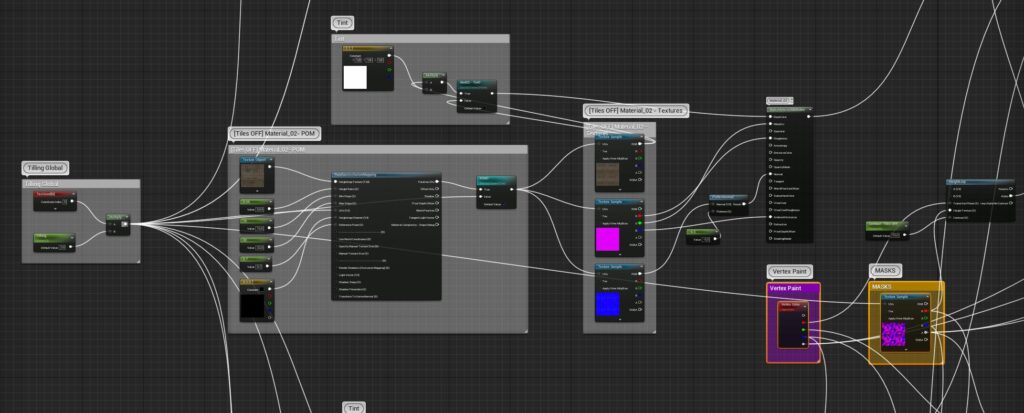
Task: Select the magenta texture sample thumbnail
Action: 608,240
